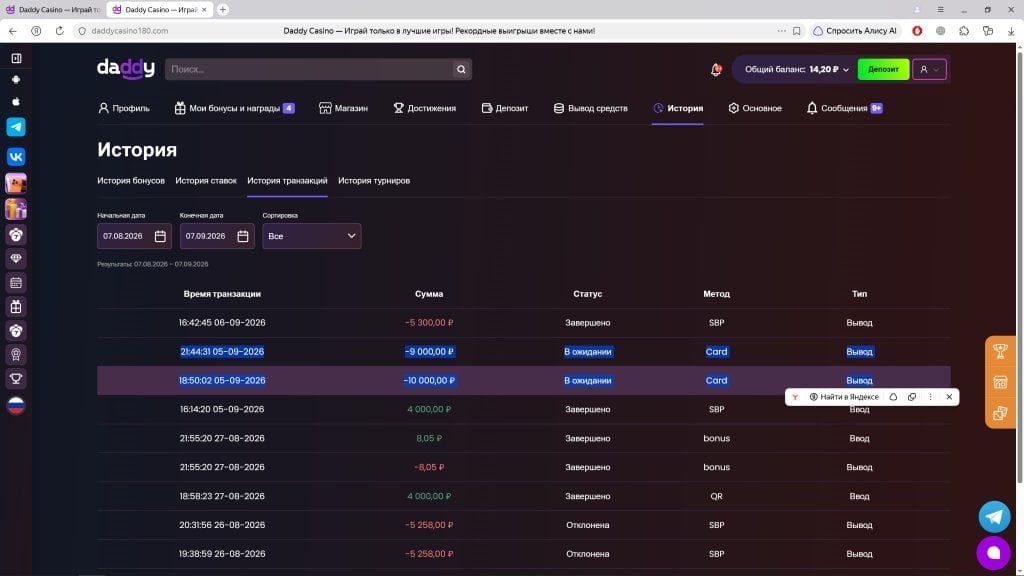Click the daddy logo

coord(126,69)
